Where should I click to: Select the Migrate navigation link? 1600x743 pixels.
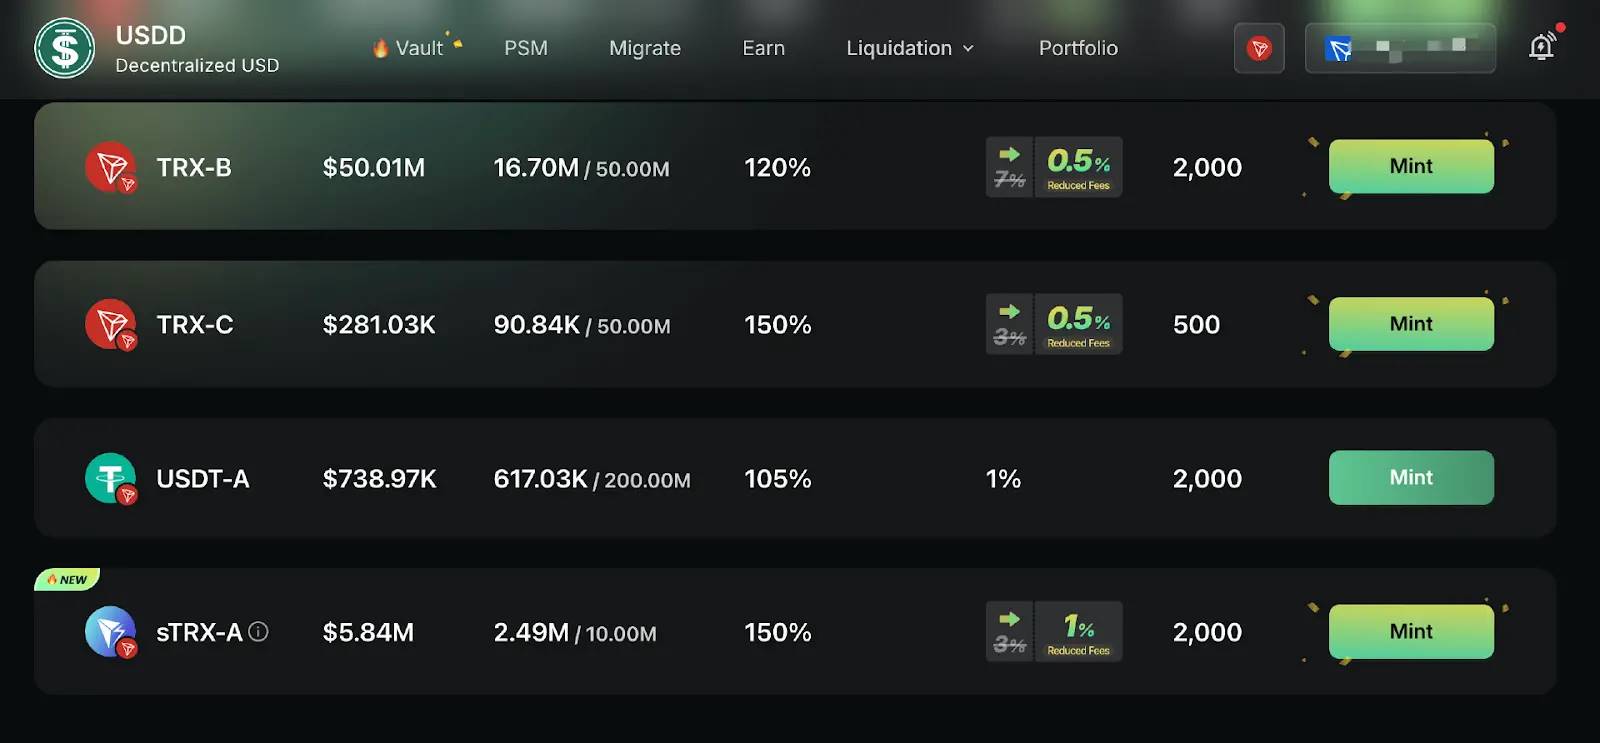[x=644, y=47]
